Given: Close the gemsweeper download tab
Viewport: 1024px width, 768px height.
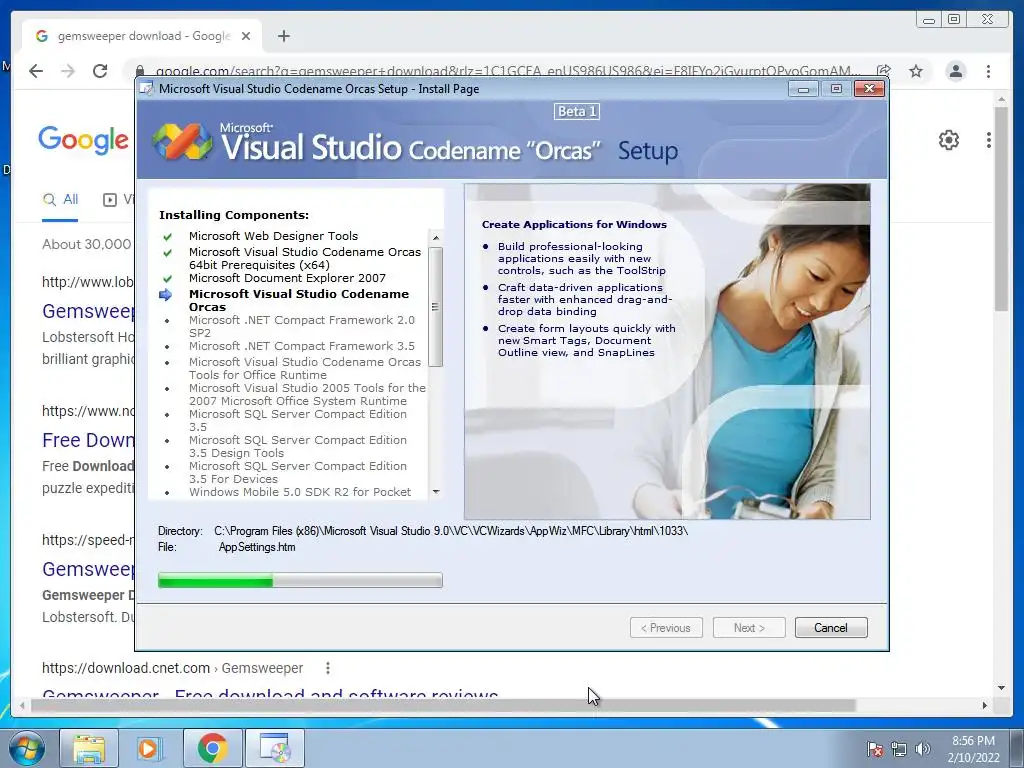Looking at the screenshot, I should pyautogui.click(x=246, y=36).
